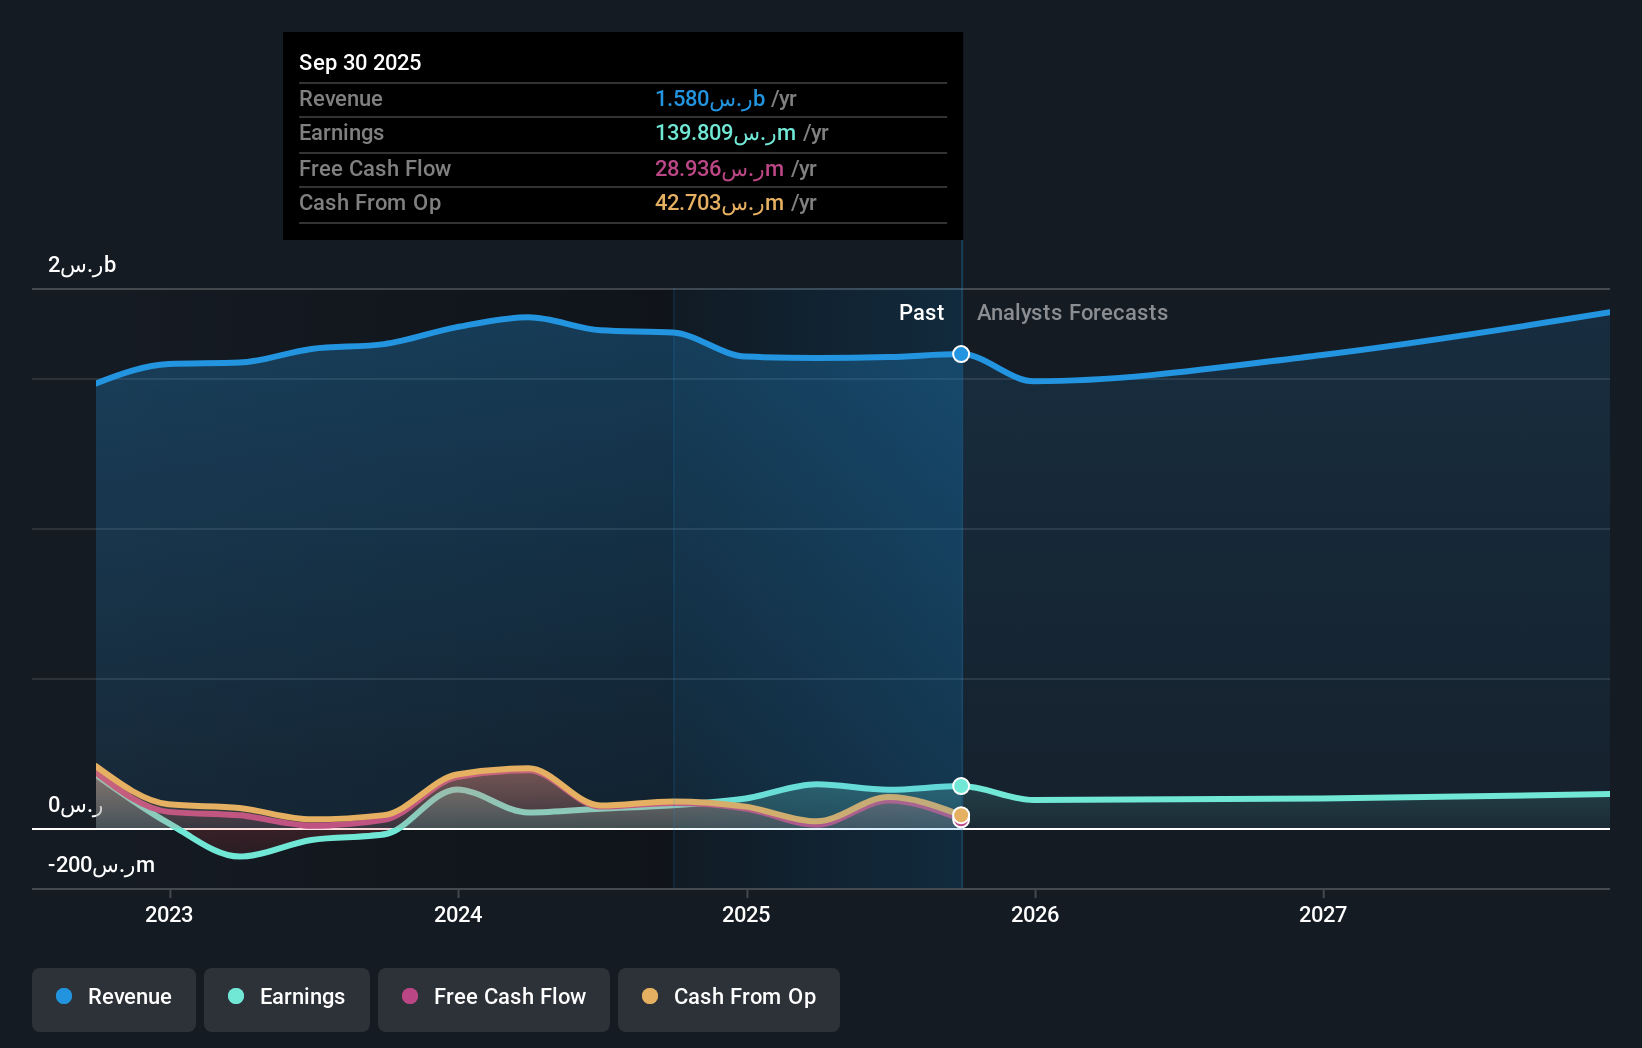
Task: Toggle the Cash From Op series visibility
Action: click(x=728, y=999)
